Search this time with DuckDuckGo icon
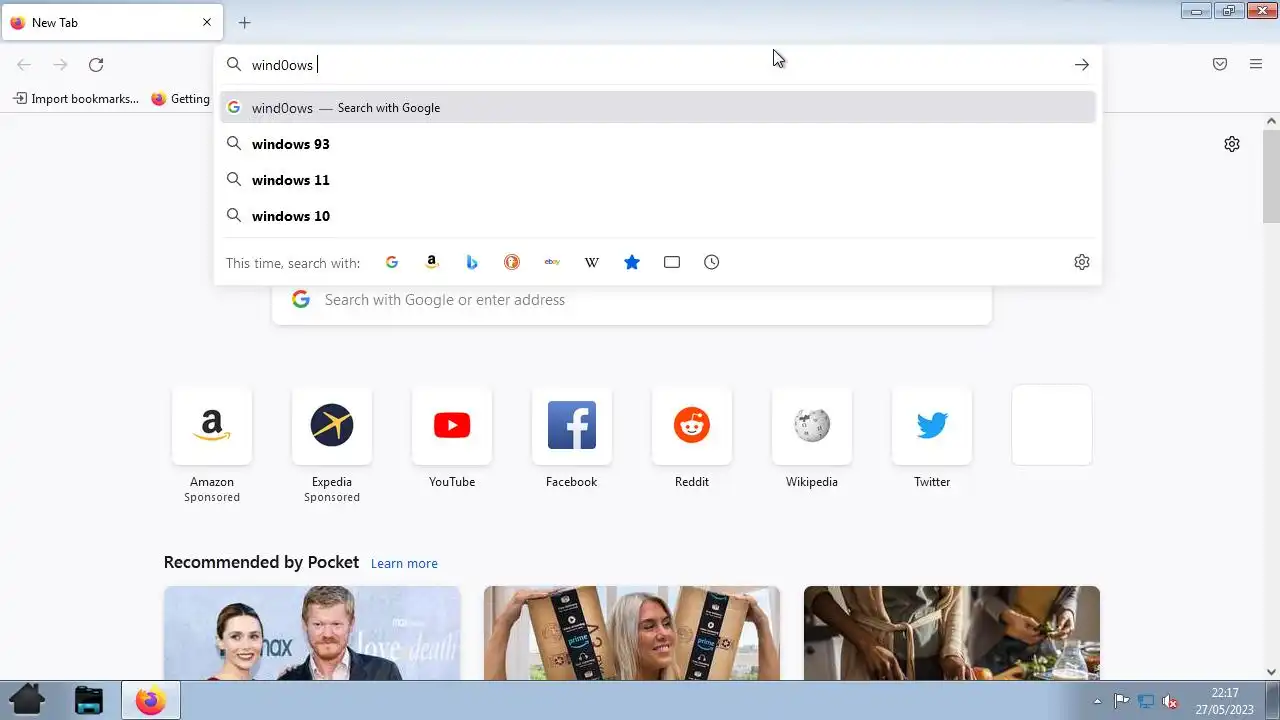The height and width of the screenshot is (720, 1280). pos(512,262)
